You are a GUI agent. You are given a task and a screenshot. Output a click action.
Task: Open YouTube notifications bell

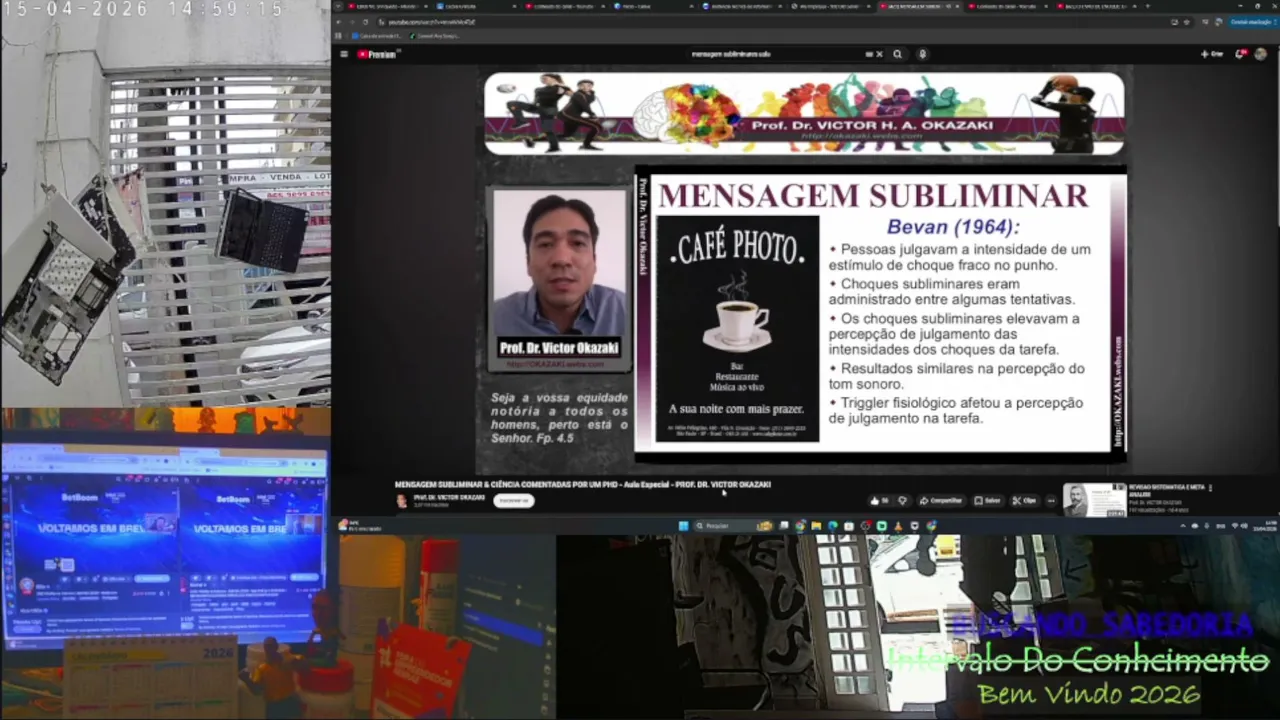[x=1240, y=54]
